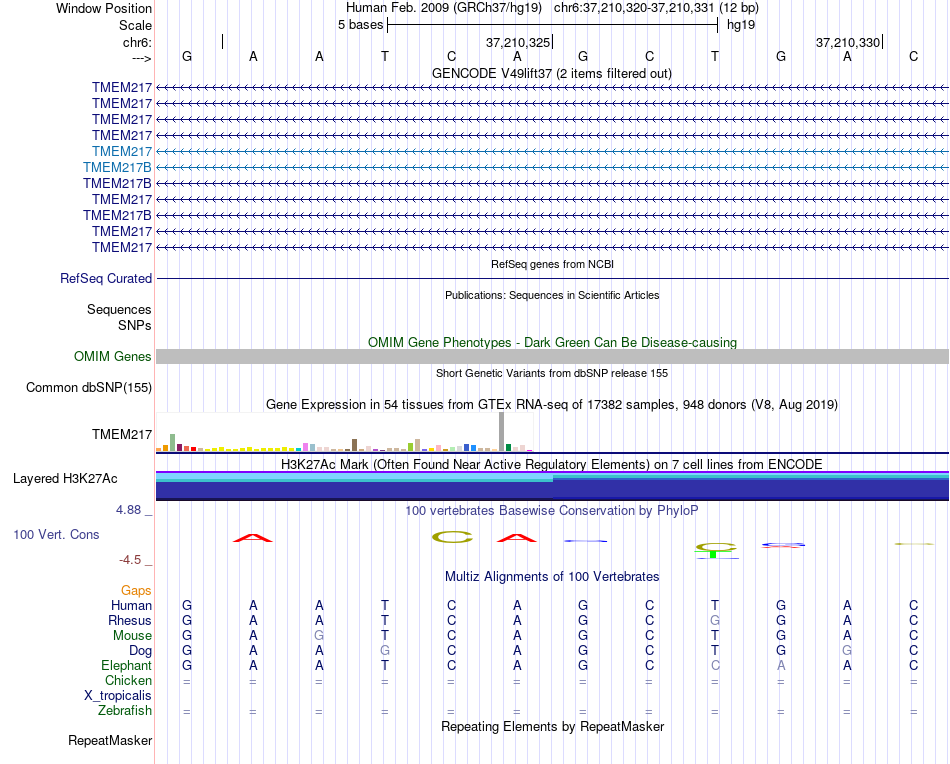Click the grey mismatch G in Rhesus row

point(715,620)
